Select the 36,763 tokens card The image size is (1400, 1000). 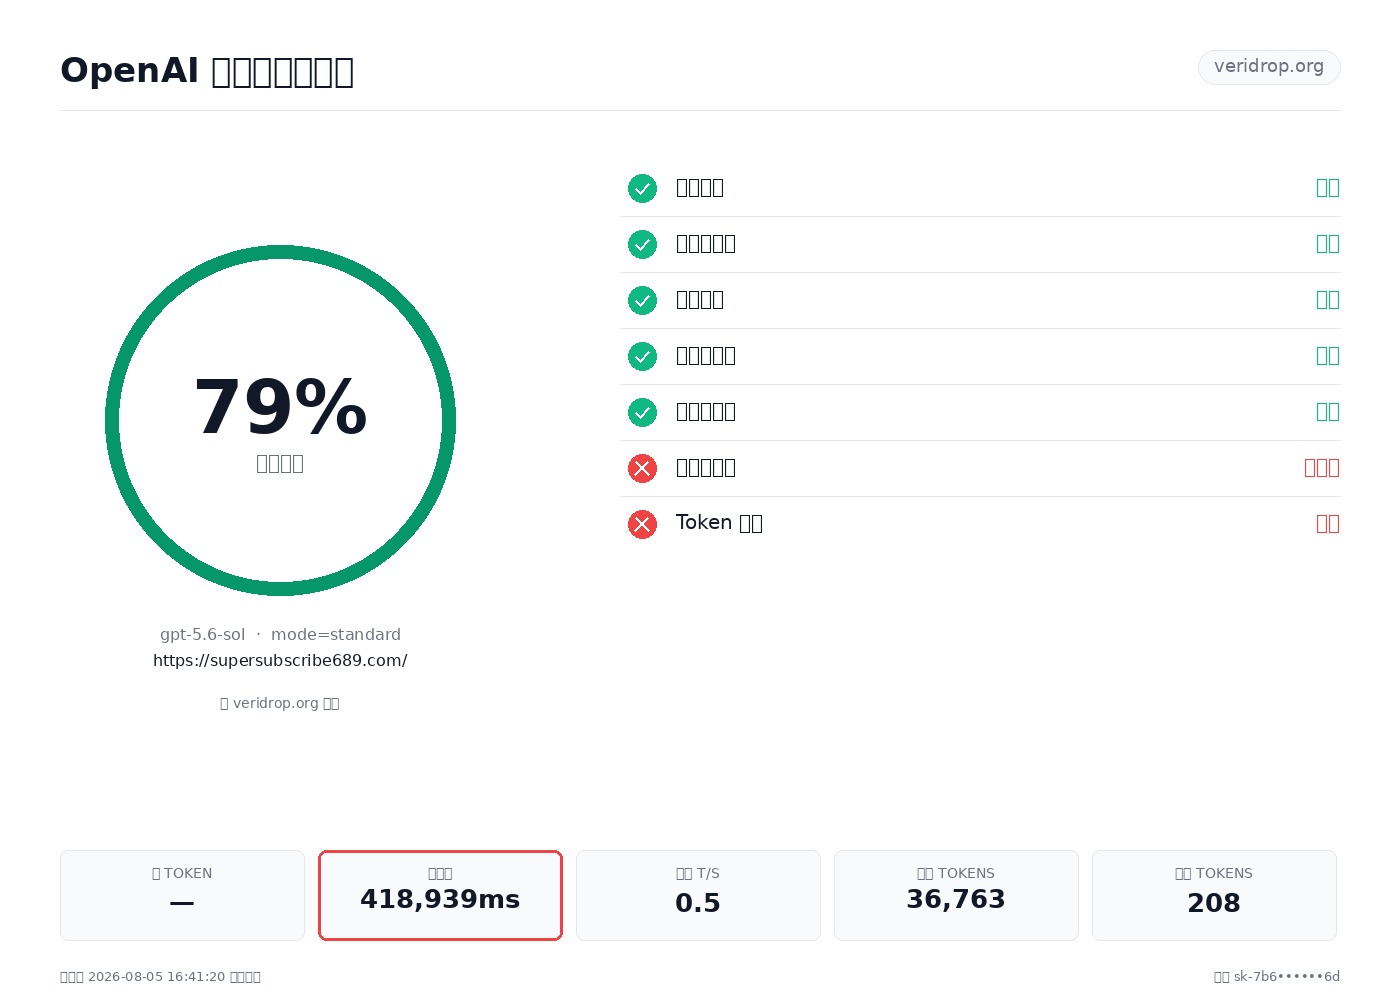click(956, 895)
